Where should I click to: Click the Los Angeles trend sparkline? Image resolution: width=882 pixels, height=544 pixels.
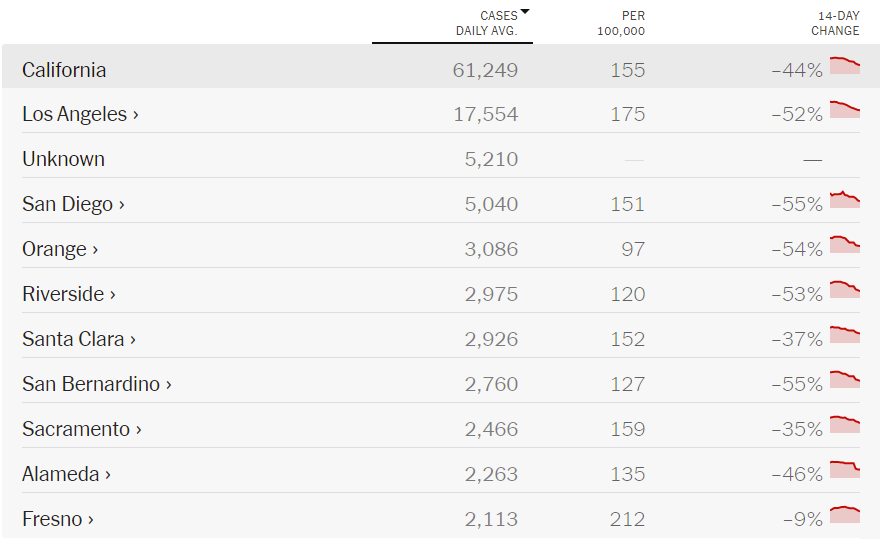[x=845, y=110]
